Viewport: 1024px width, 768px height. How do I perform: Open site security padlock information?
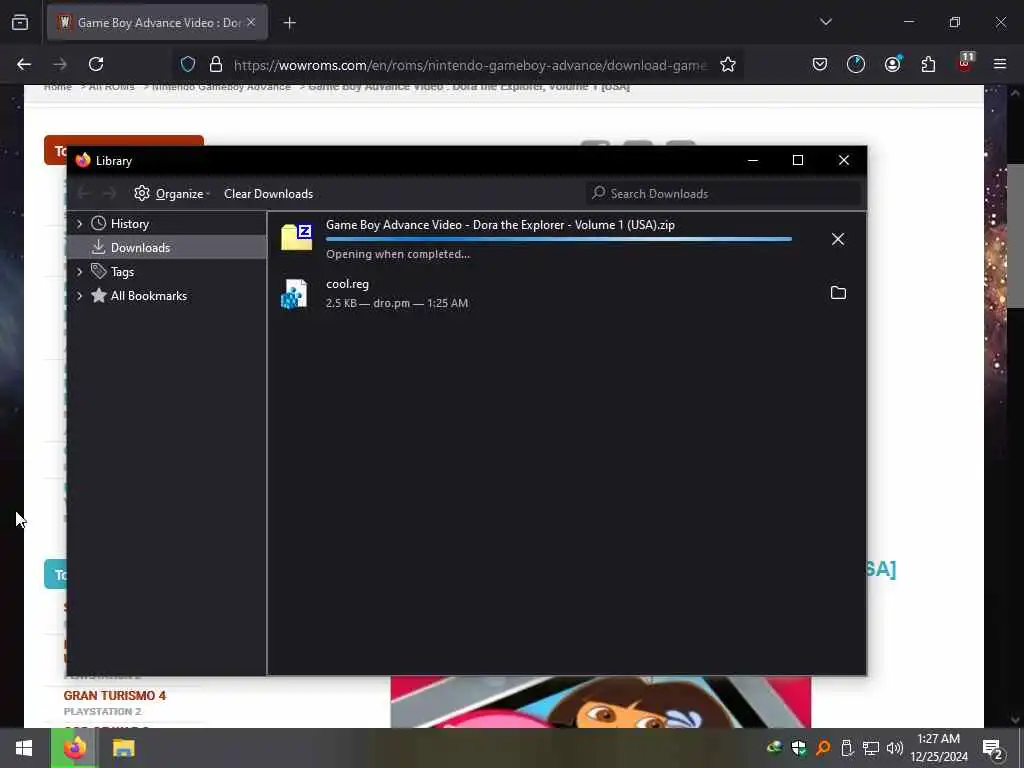coord(216,64)
